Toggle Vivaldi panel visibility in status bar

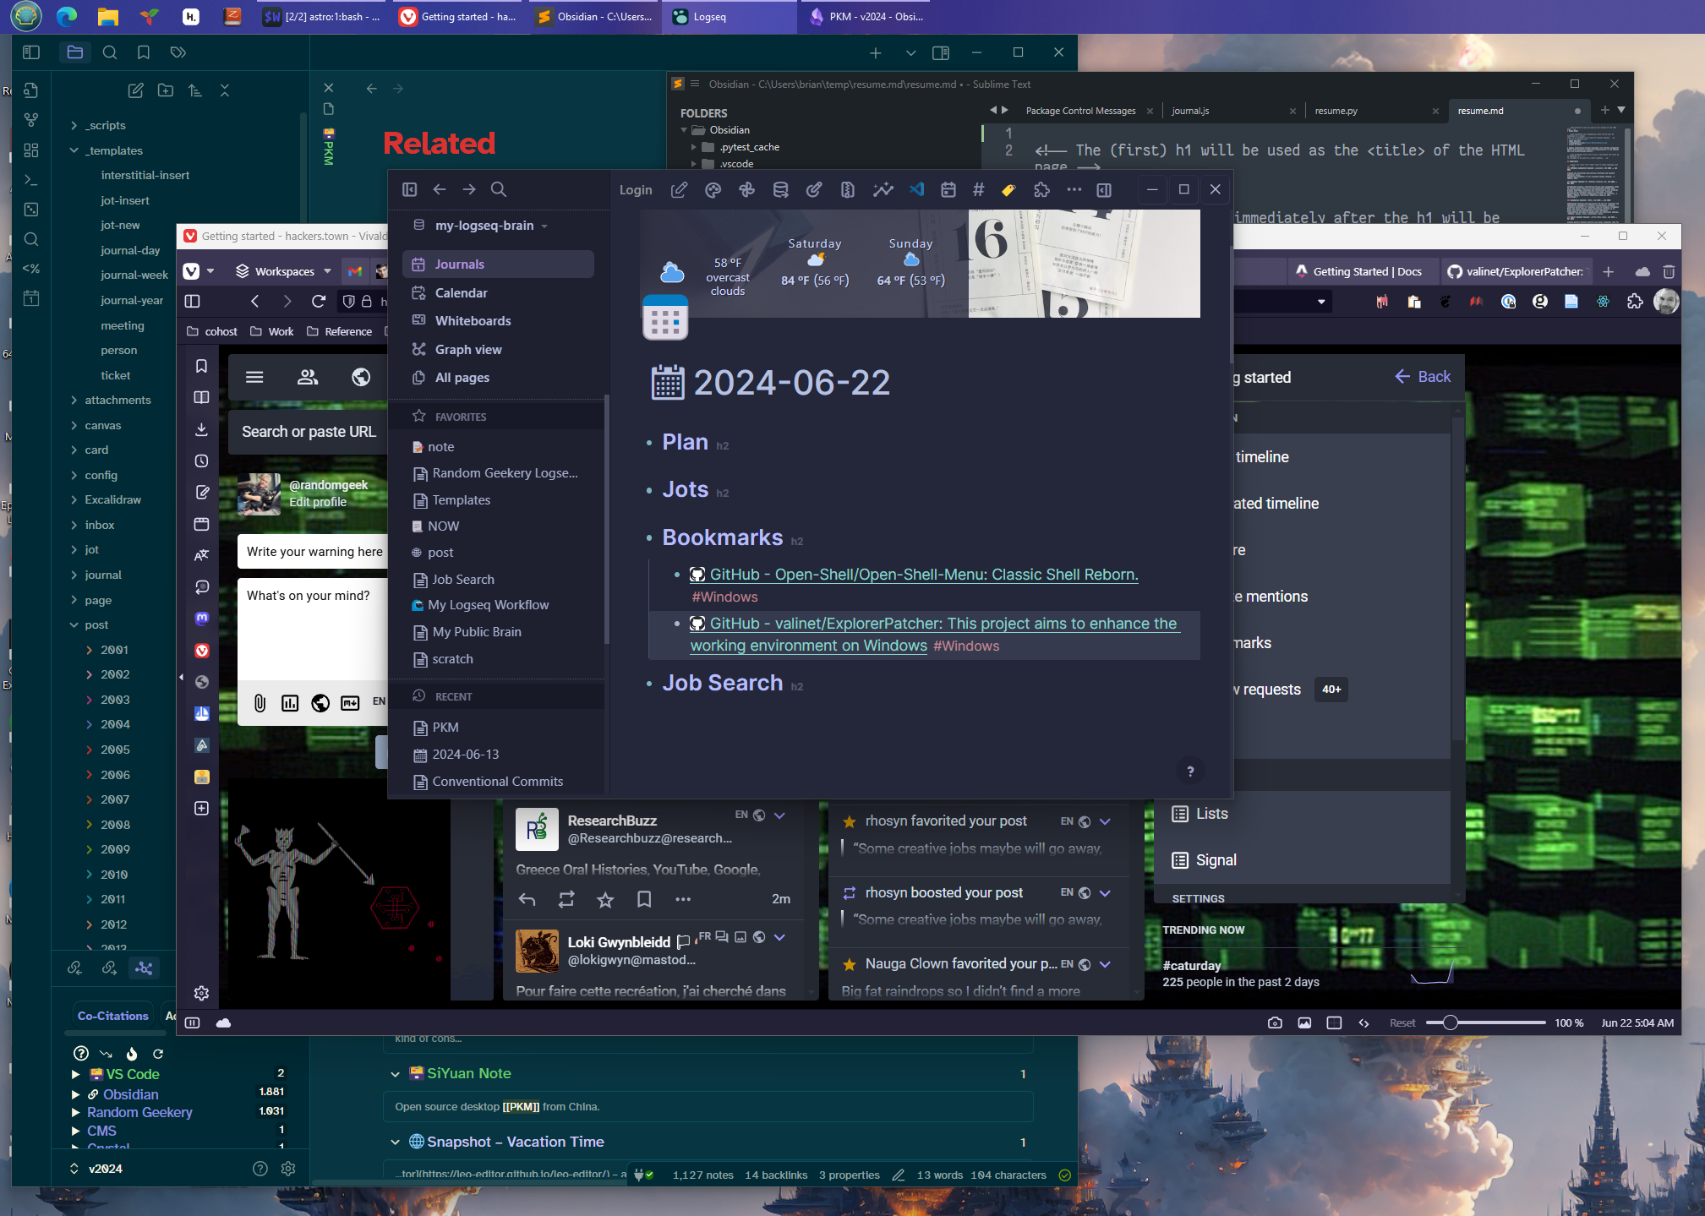(x=192, y=1023)
